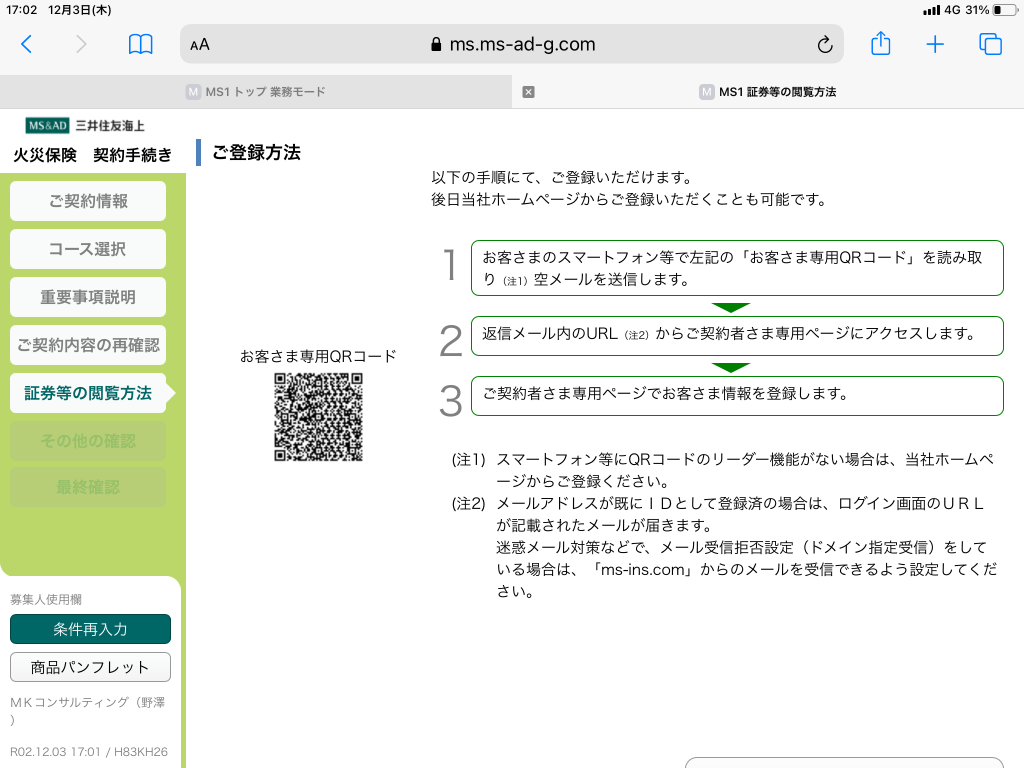Viewport: 1024px width, 768px height.
Task: Open the 重要事項説明 step
Action: coord(88,297)
